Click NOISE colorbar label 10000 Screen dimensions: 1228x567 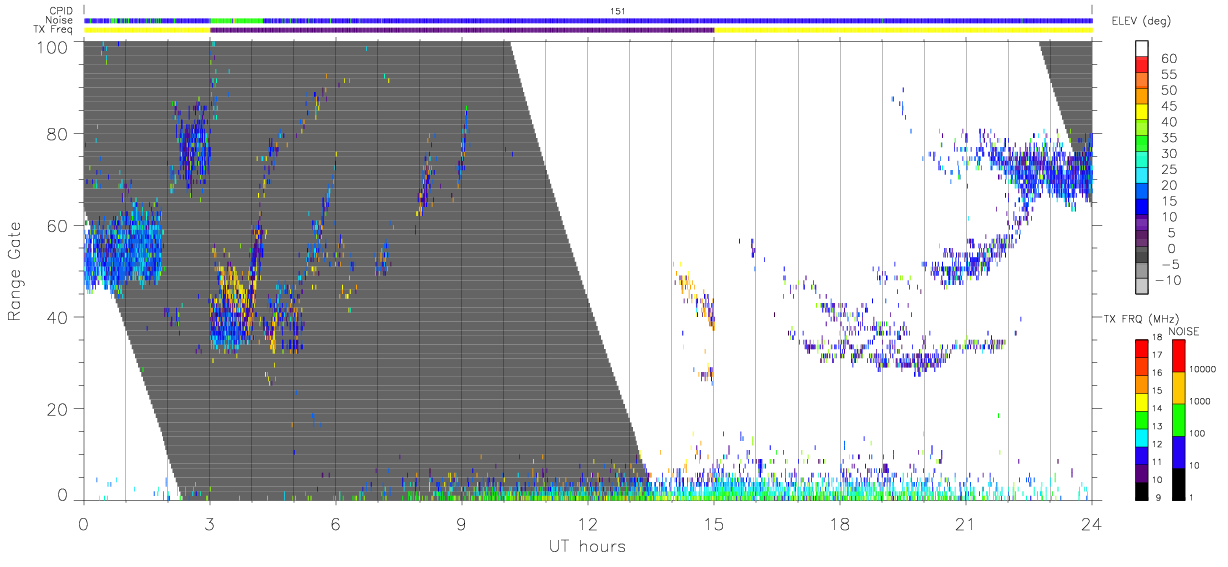coord(1202,370)
